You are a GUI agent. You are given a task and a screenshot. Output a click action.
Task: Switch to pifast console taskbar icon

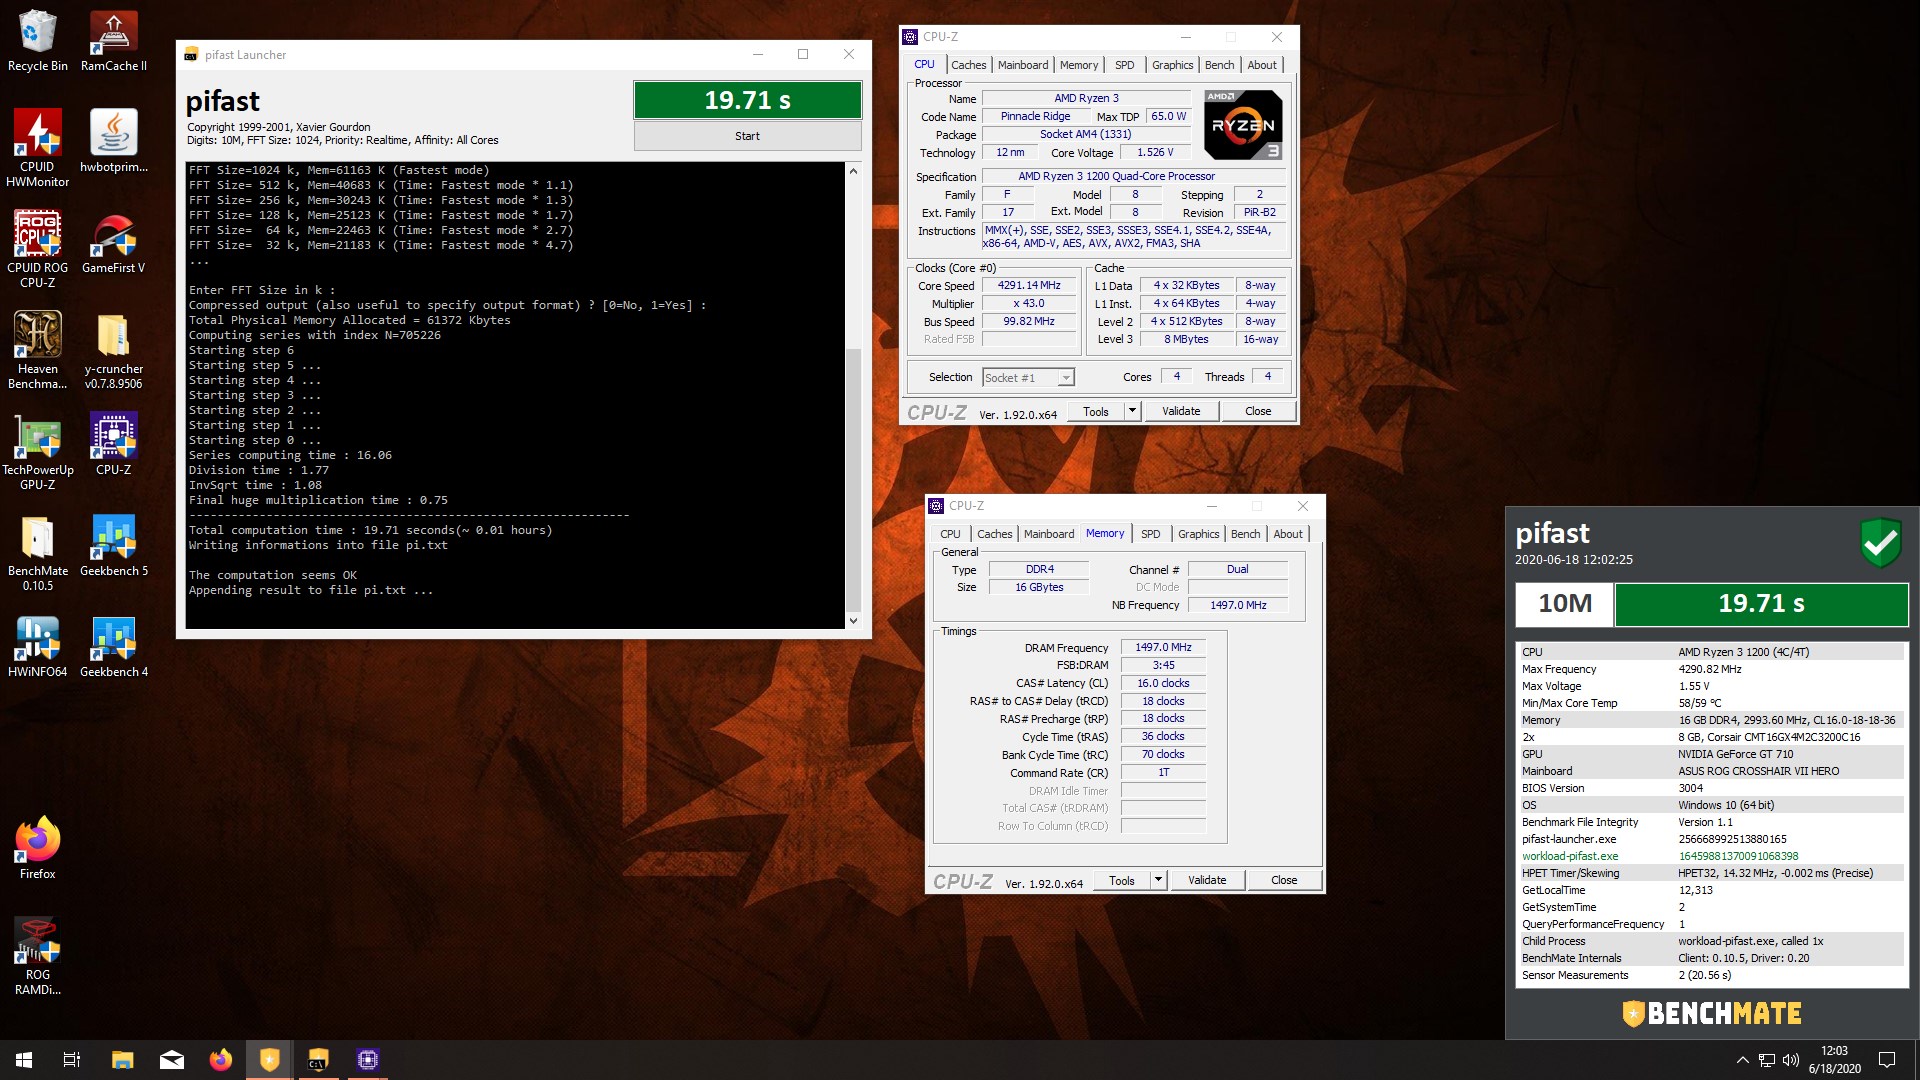pyautogui.click(x=318, y=1060)
